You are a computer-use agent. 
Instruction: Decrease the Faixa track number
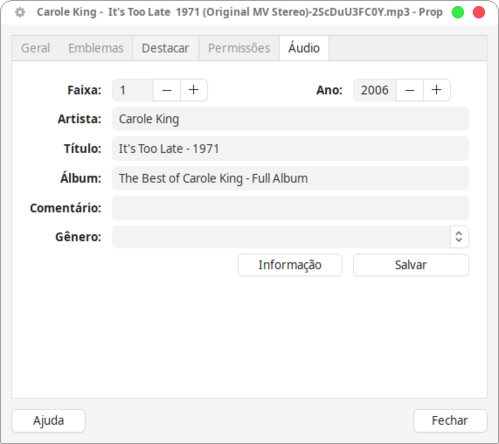click(x=167, y=90)
